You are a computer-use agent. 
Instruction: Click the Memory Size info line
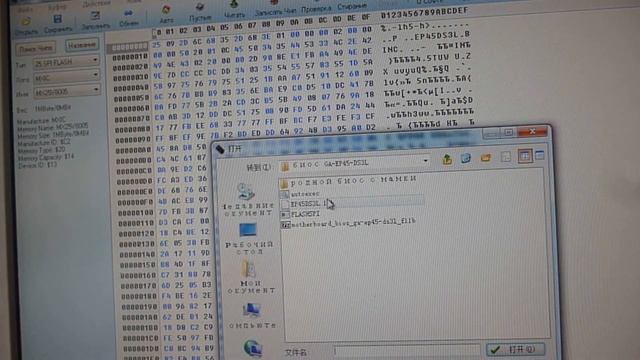(x=53, y=134)
